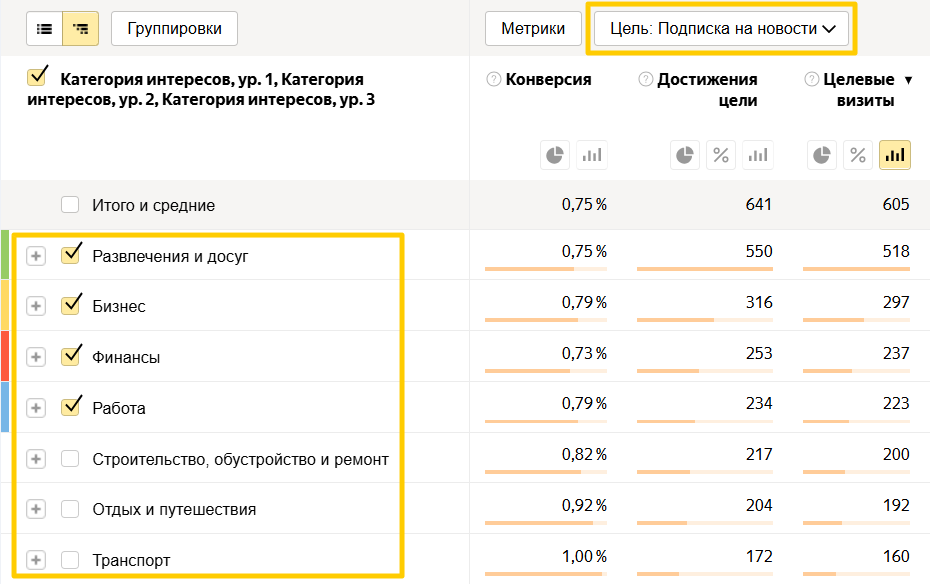Enable Итого и средние checkbox
This screenshot has width=930, height=584.
click(70, 205)
